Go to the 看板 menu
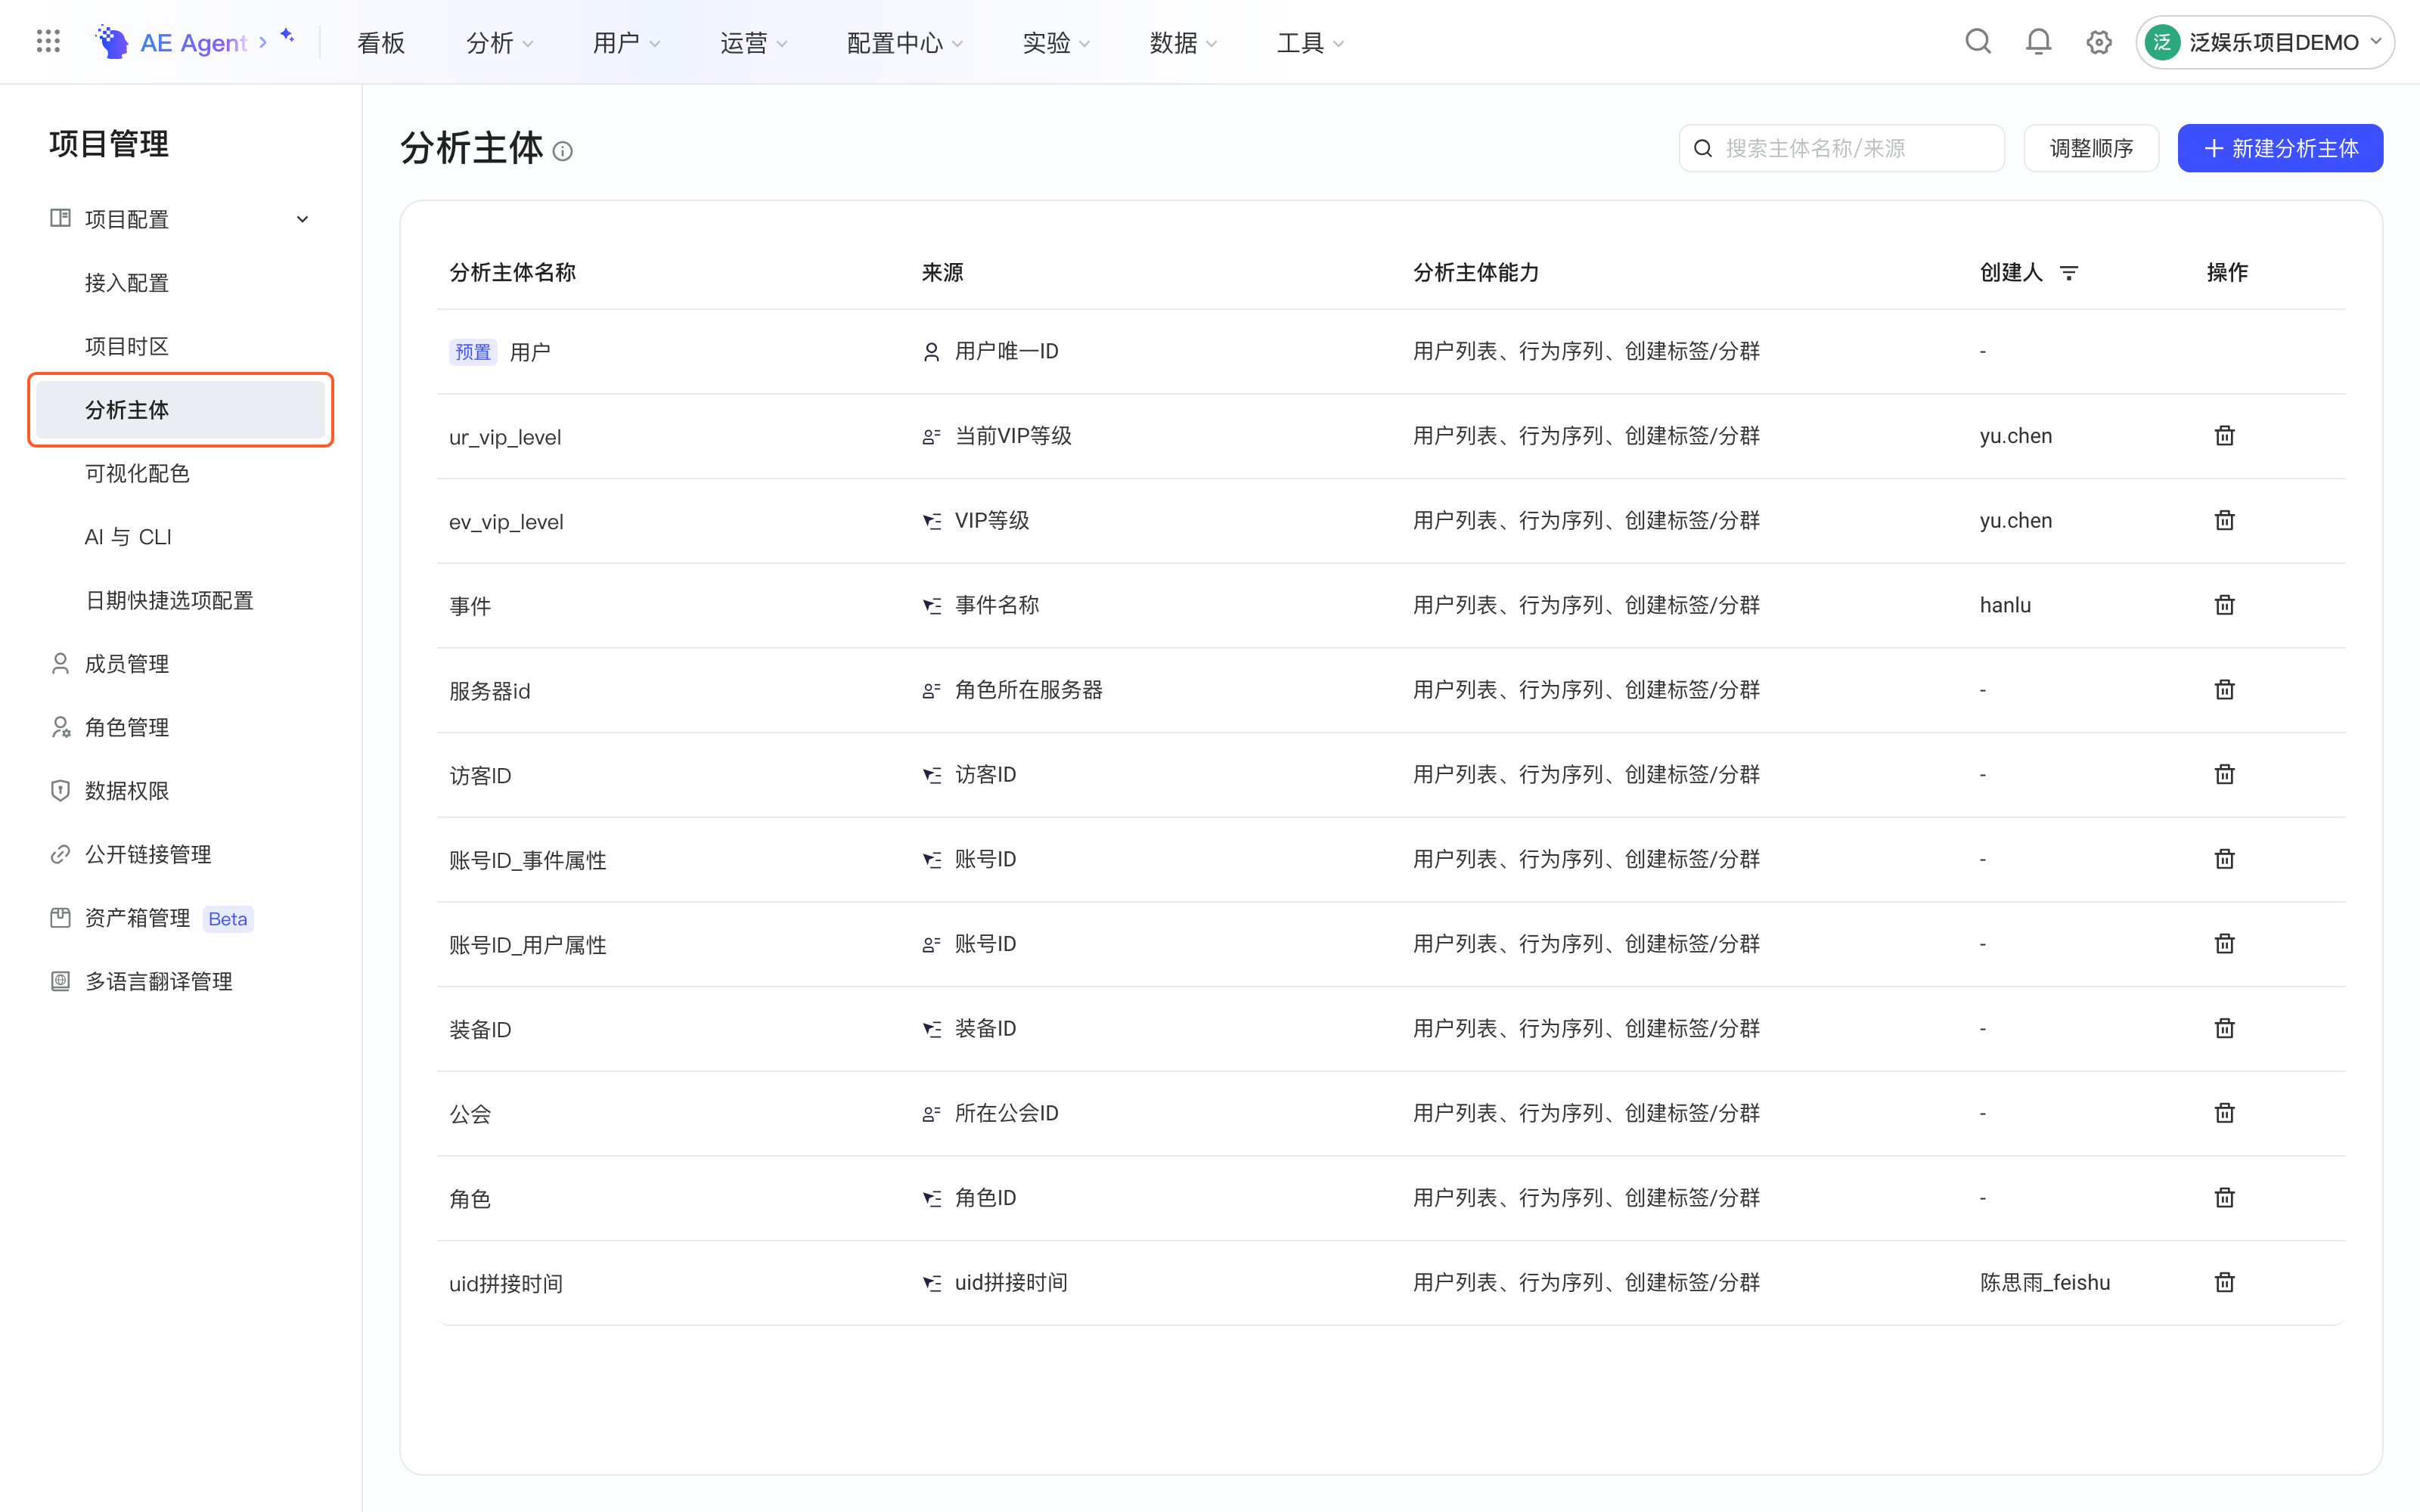Screen dimensions: 2420x1512 (381, 43)
